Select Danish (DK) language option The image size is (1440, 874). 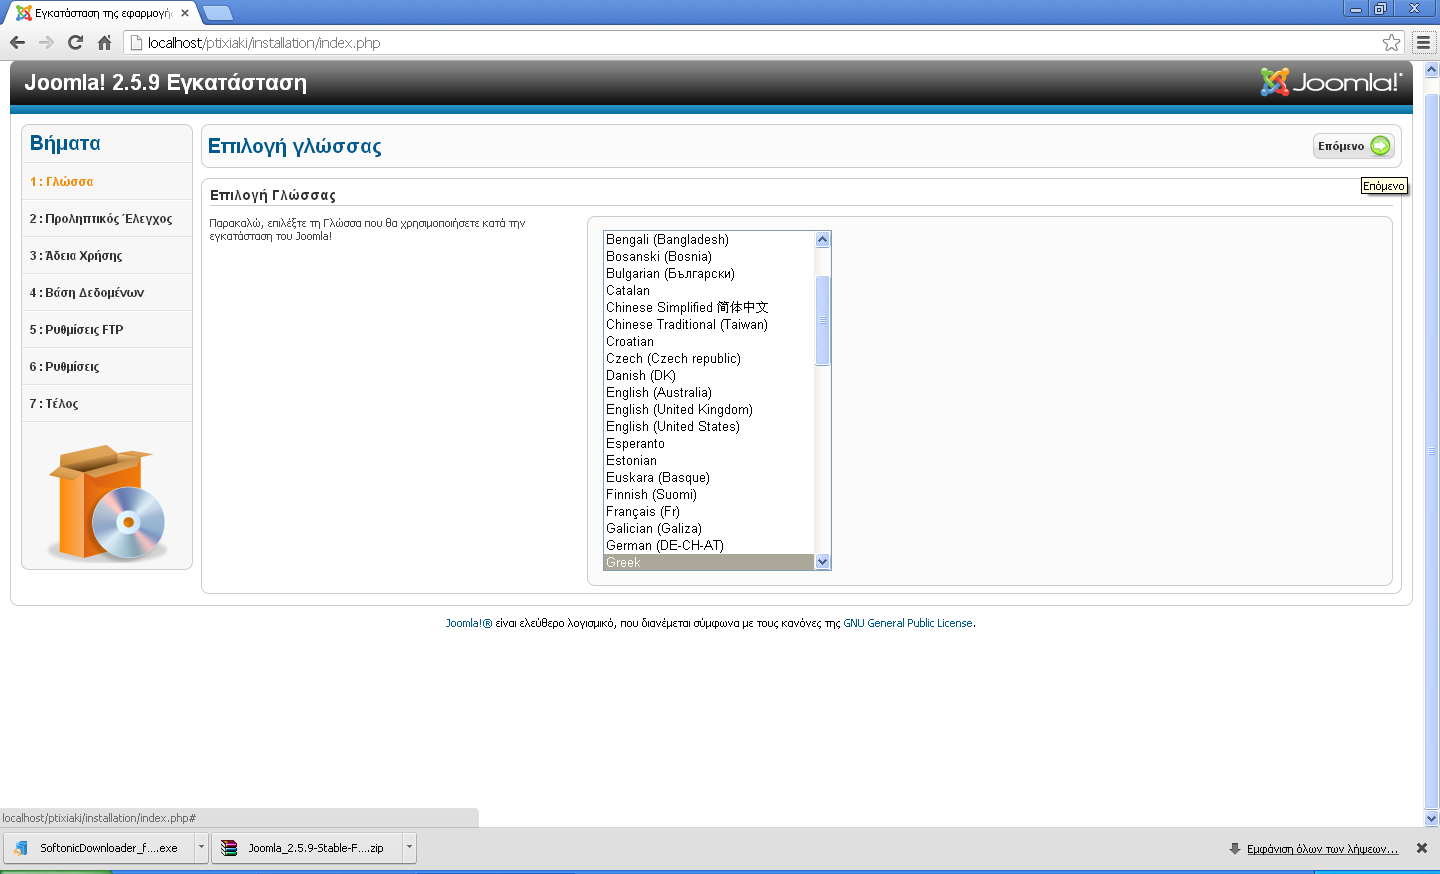pyautogui.click(x=709, y=376)
